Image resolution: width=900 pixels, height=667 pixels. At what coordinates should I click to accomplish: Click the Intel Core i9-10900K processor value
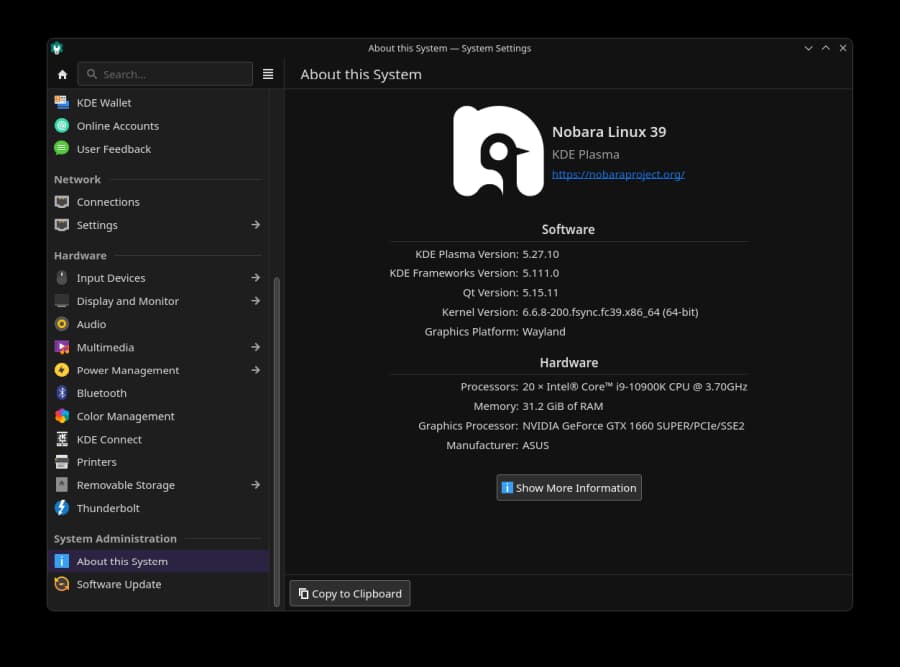tap(635, 387)
